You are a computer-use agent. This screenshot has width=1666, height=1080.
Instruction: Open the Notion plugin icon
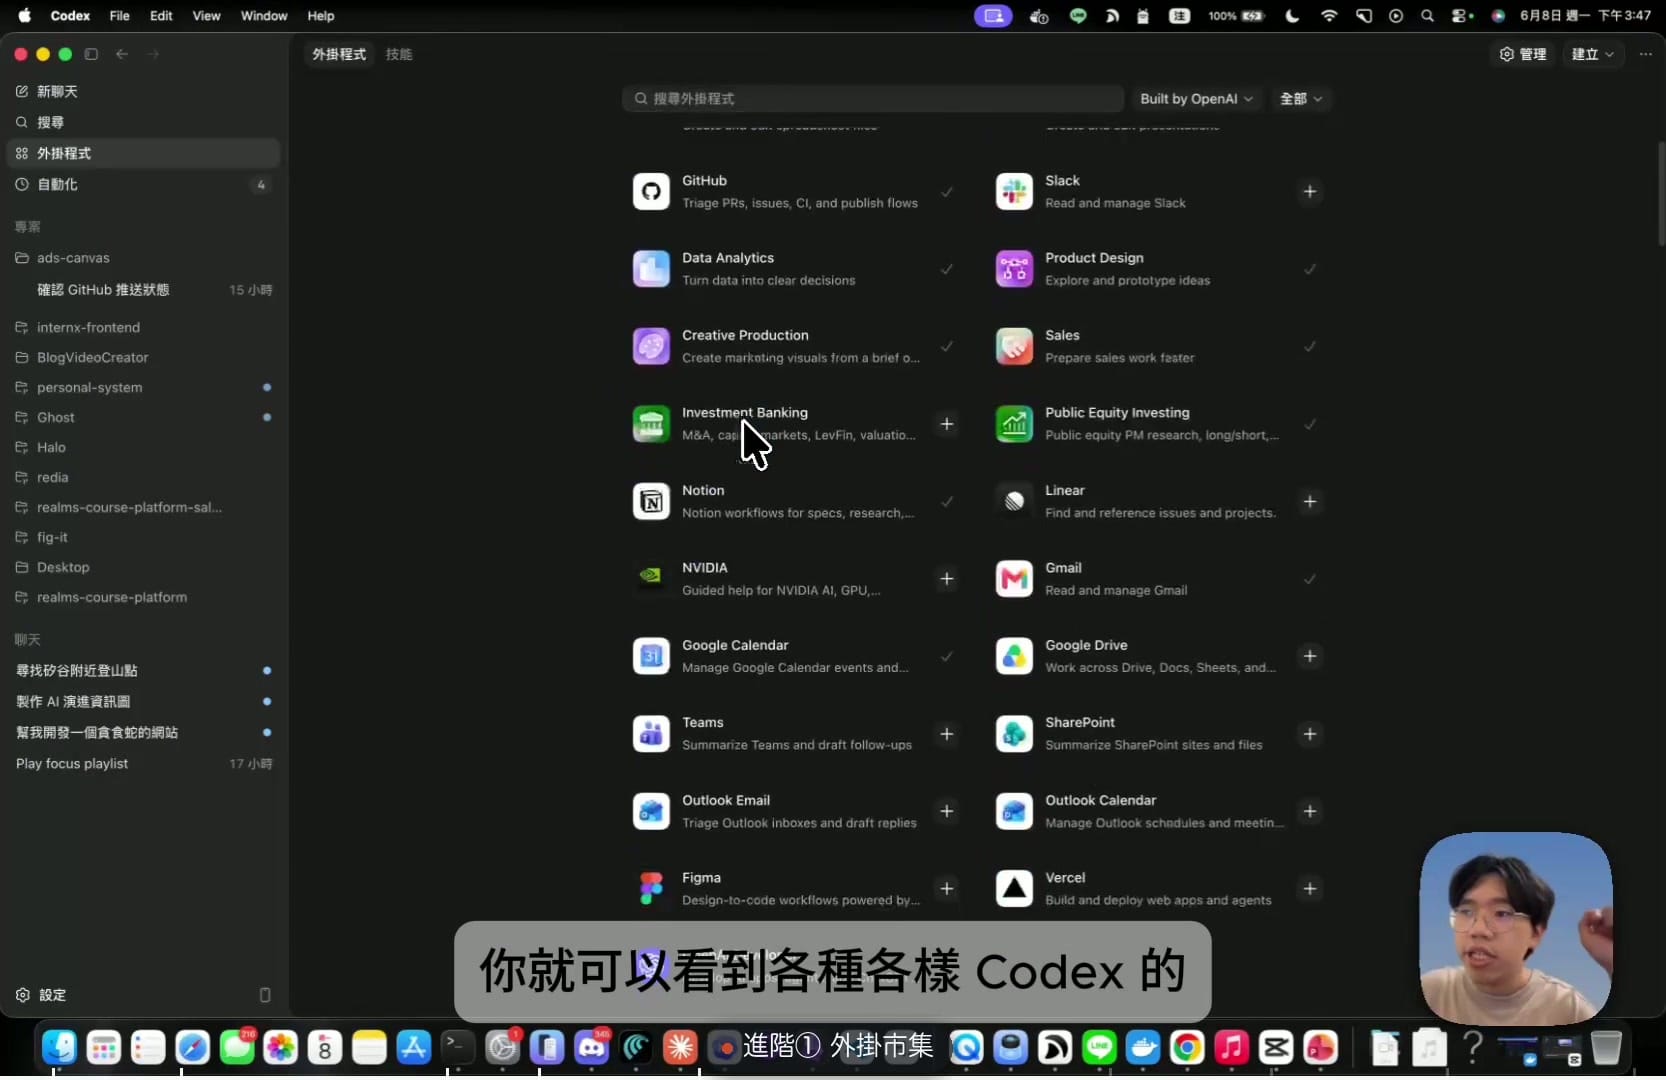(651, 501)
